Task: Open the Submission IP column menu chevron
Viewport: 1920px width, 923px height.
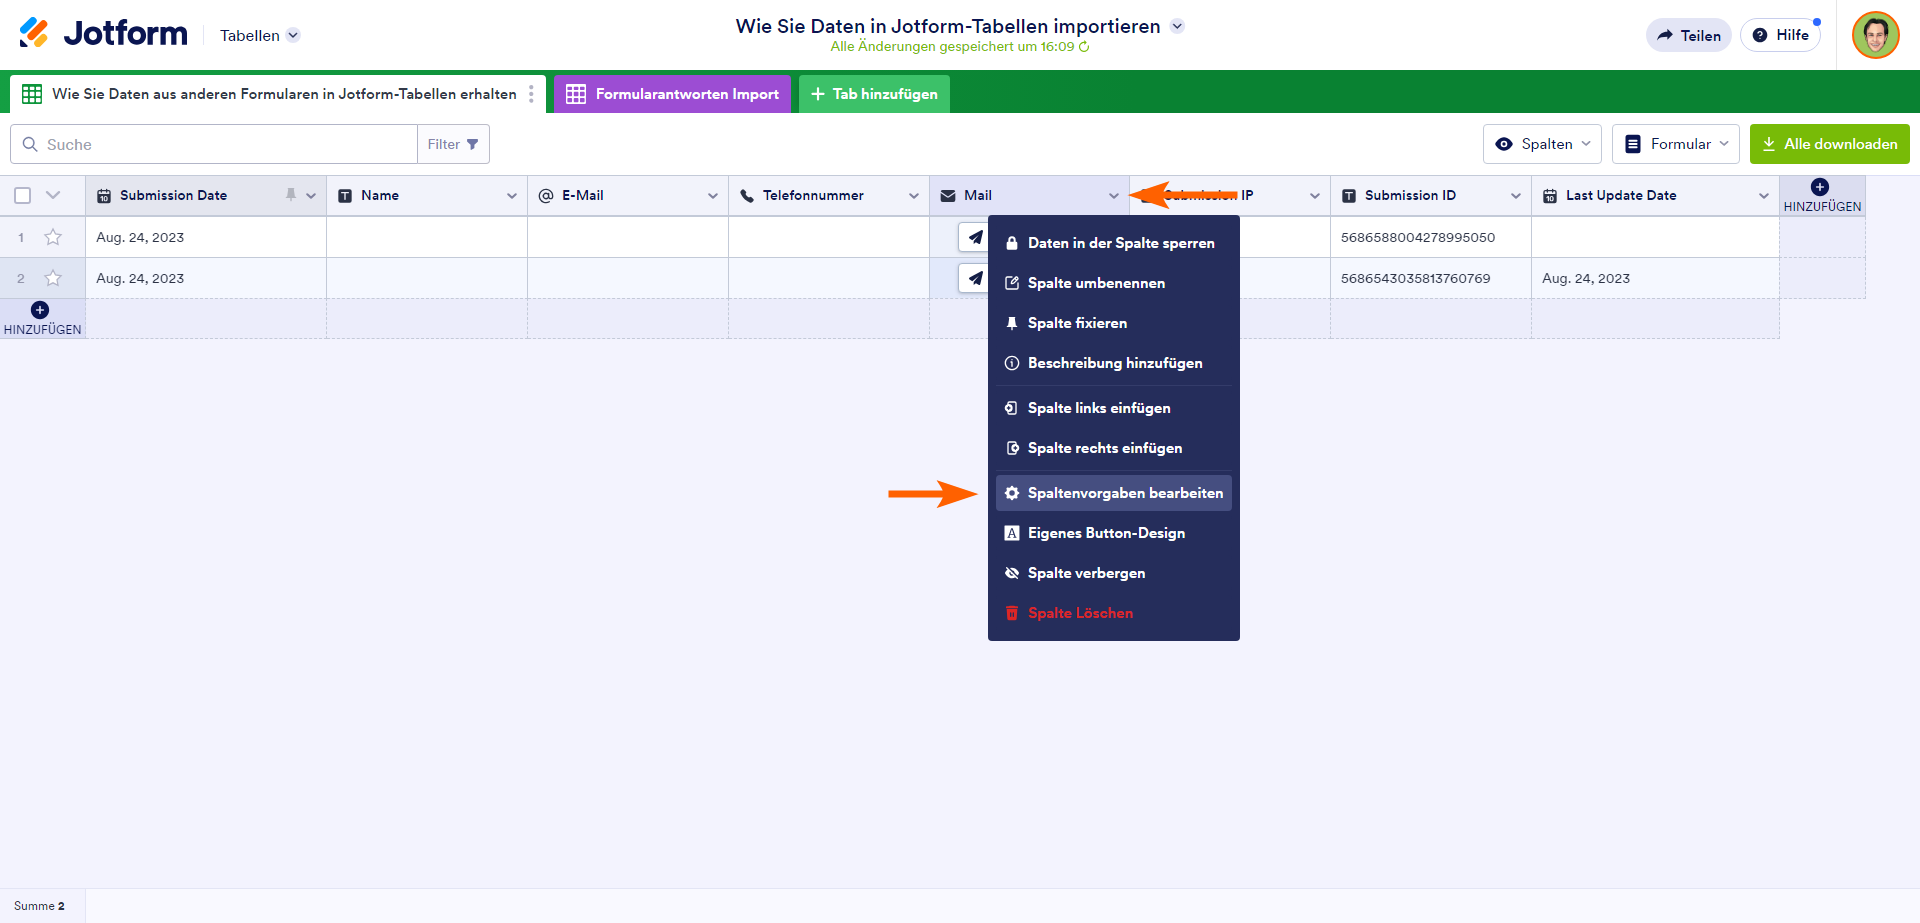Action: pyautogui.click(x=1315, y=196)
